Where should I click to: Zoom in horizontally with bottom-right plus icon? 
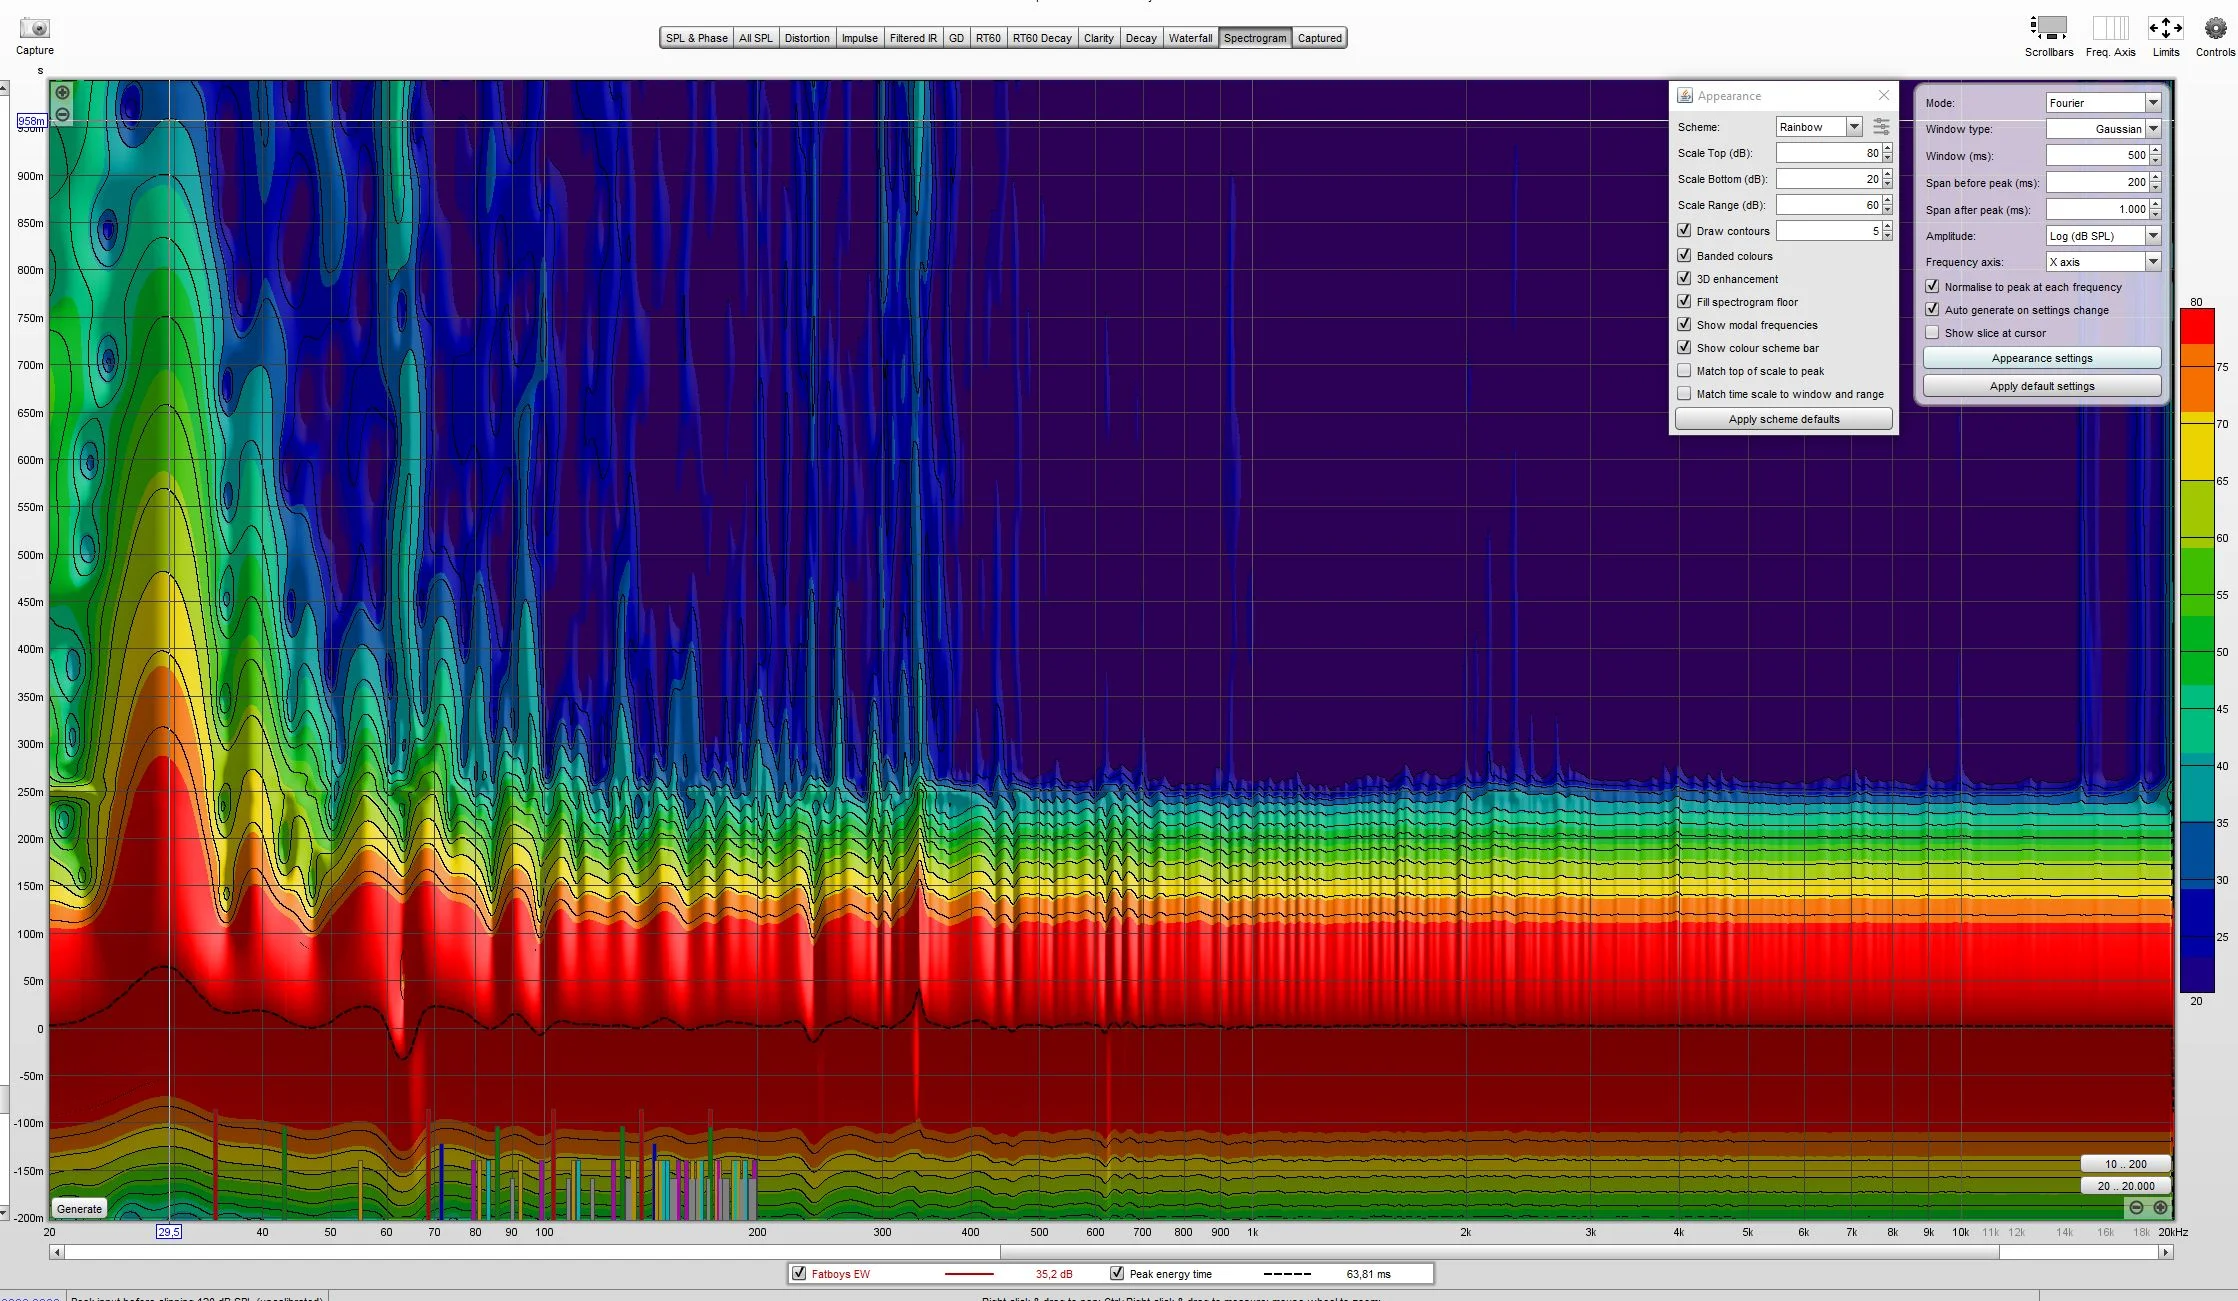click(x=2159, y=1207)
